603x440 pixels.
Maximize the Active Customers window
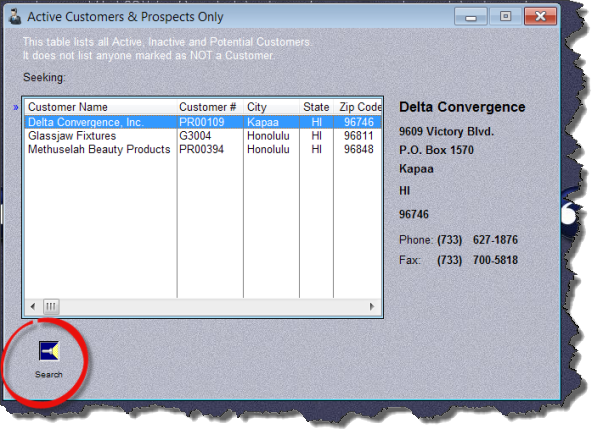click(505, 17)
